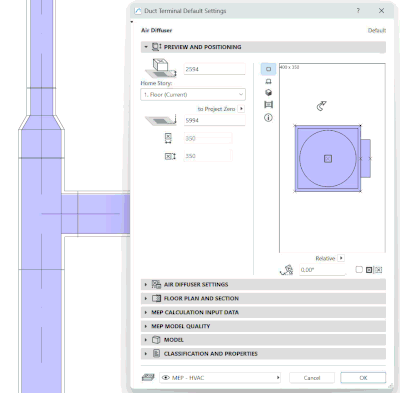Click the dialog's title bar app icon
The width and height of the screenshot is (400, 393).
[138, 11]
